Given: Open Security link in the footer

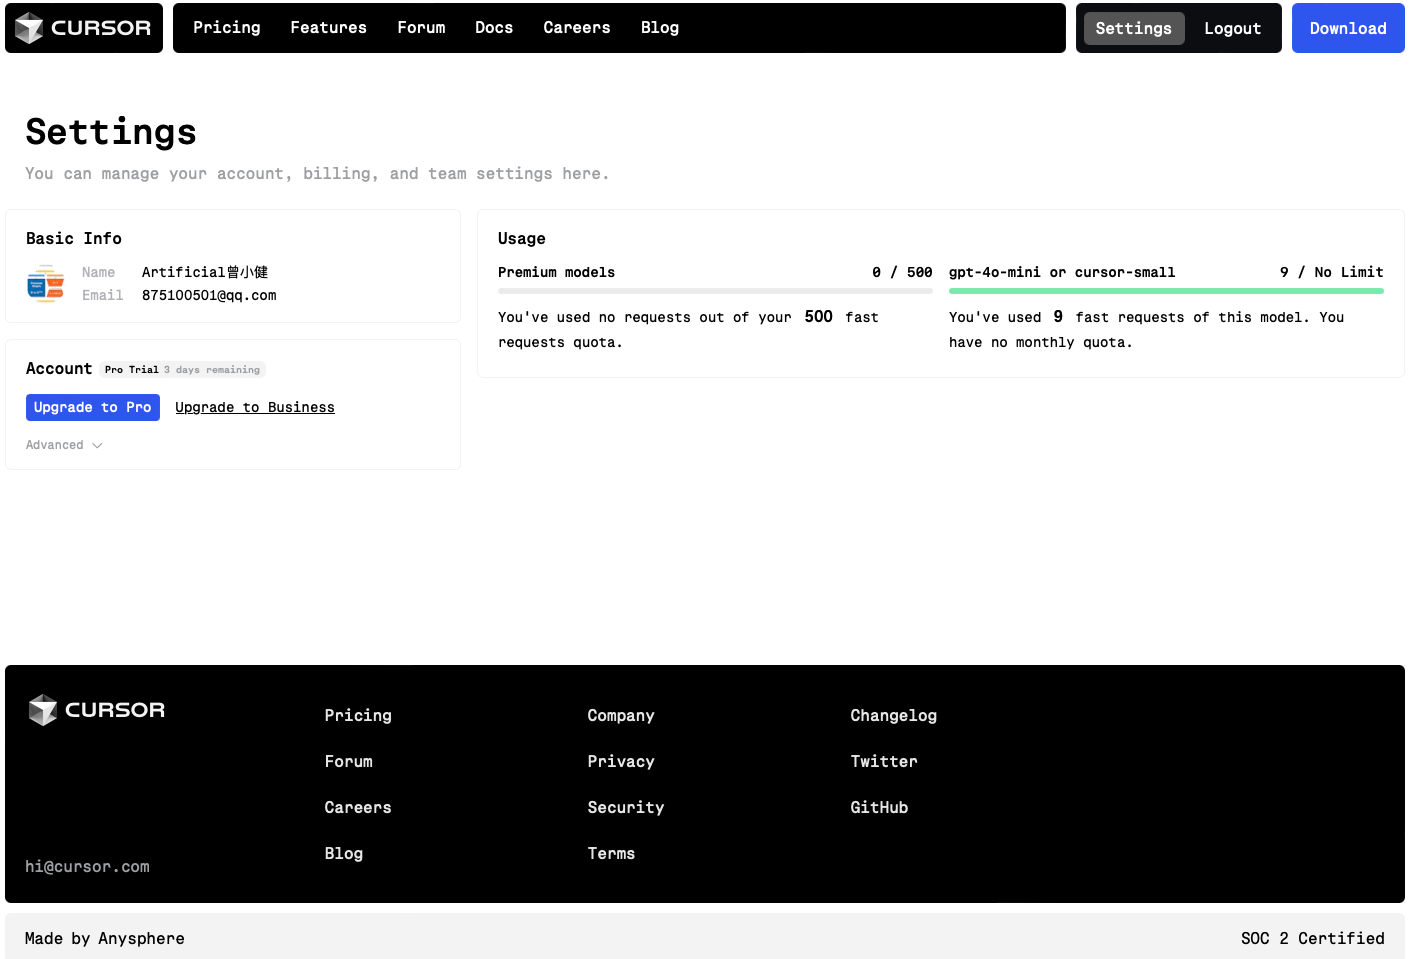Looking at the screenshot, I should tap(626, 807).
